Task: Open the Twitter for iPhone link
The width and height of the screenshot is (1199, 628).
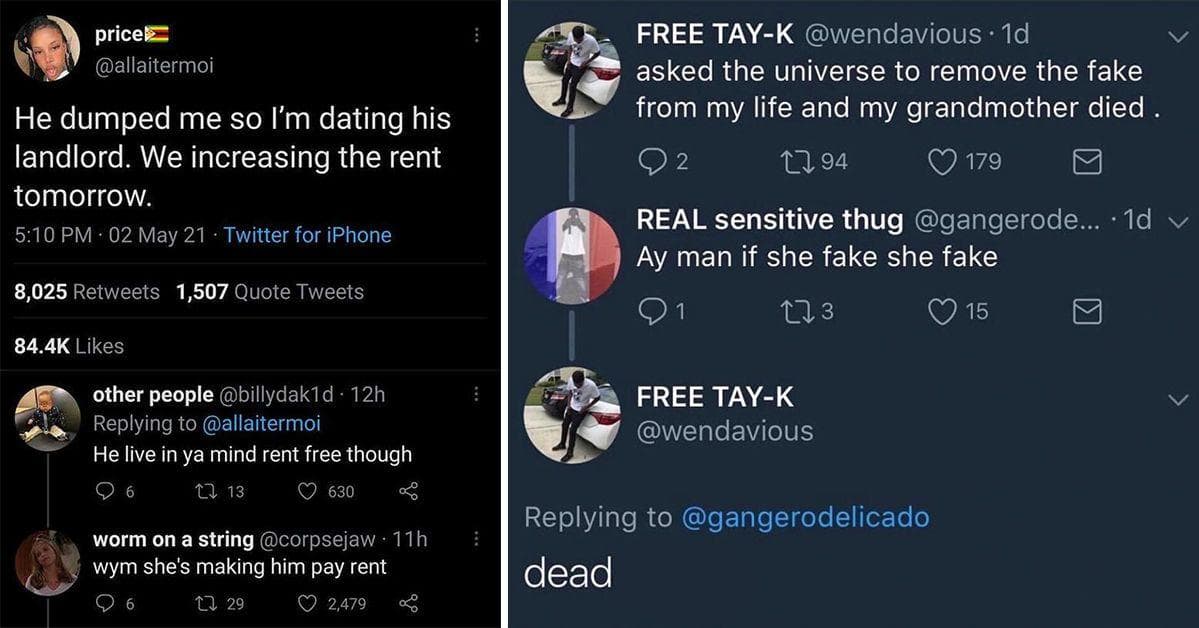Action: (x=308, y=235)
